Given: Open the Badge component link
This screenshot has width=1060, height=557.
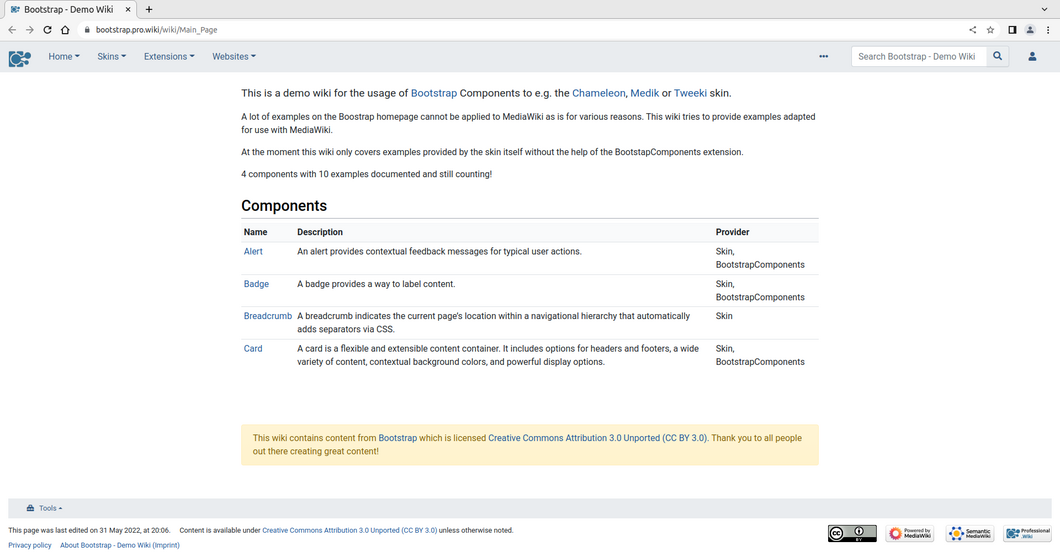Looking at the screenshot, I should click(x=256, y=284).
